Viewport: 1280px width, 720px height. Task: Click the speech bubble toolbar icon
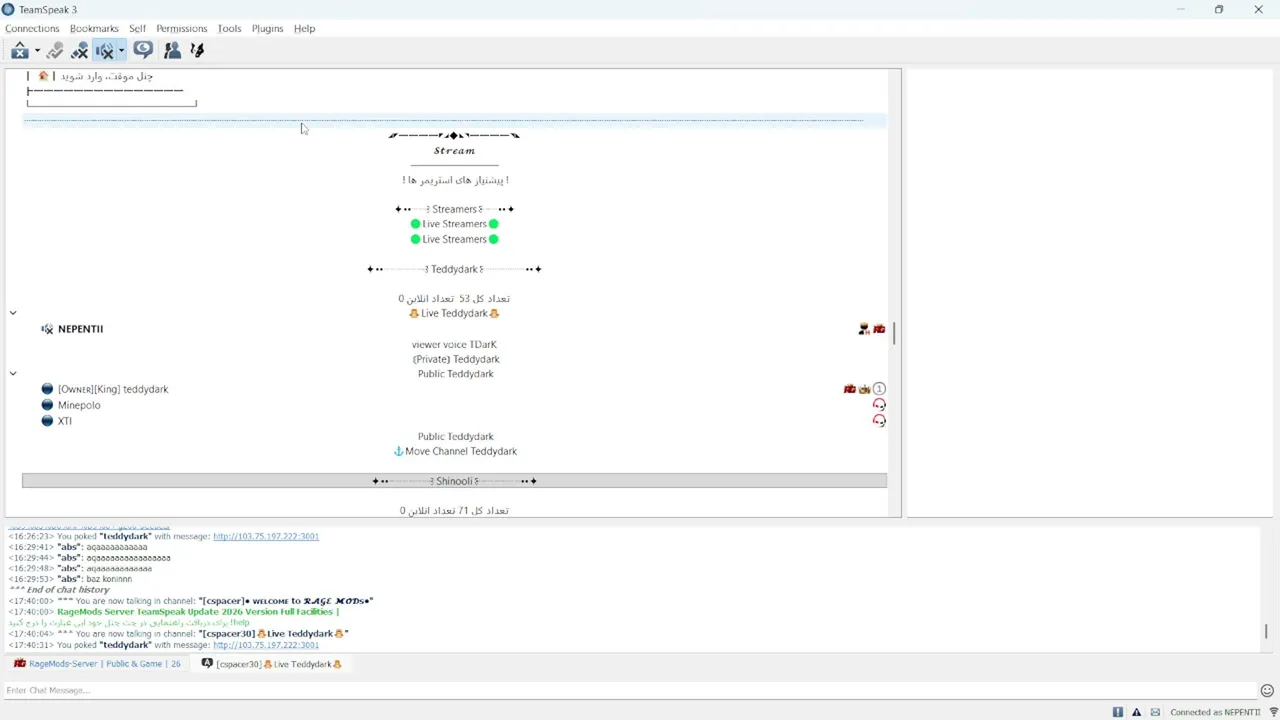coord(143,50)
